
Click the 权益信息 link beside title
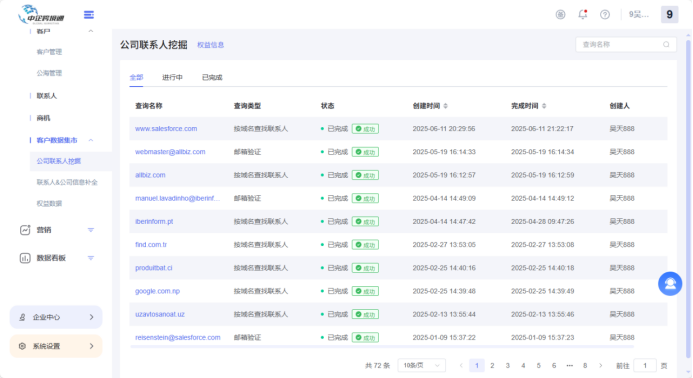pos(210,45)
